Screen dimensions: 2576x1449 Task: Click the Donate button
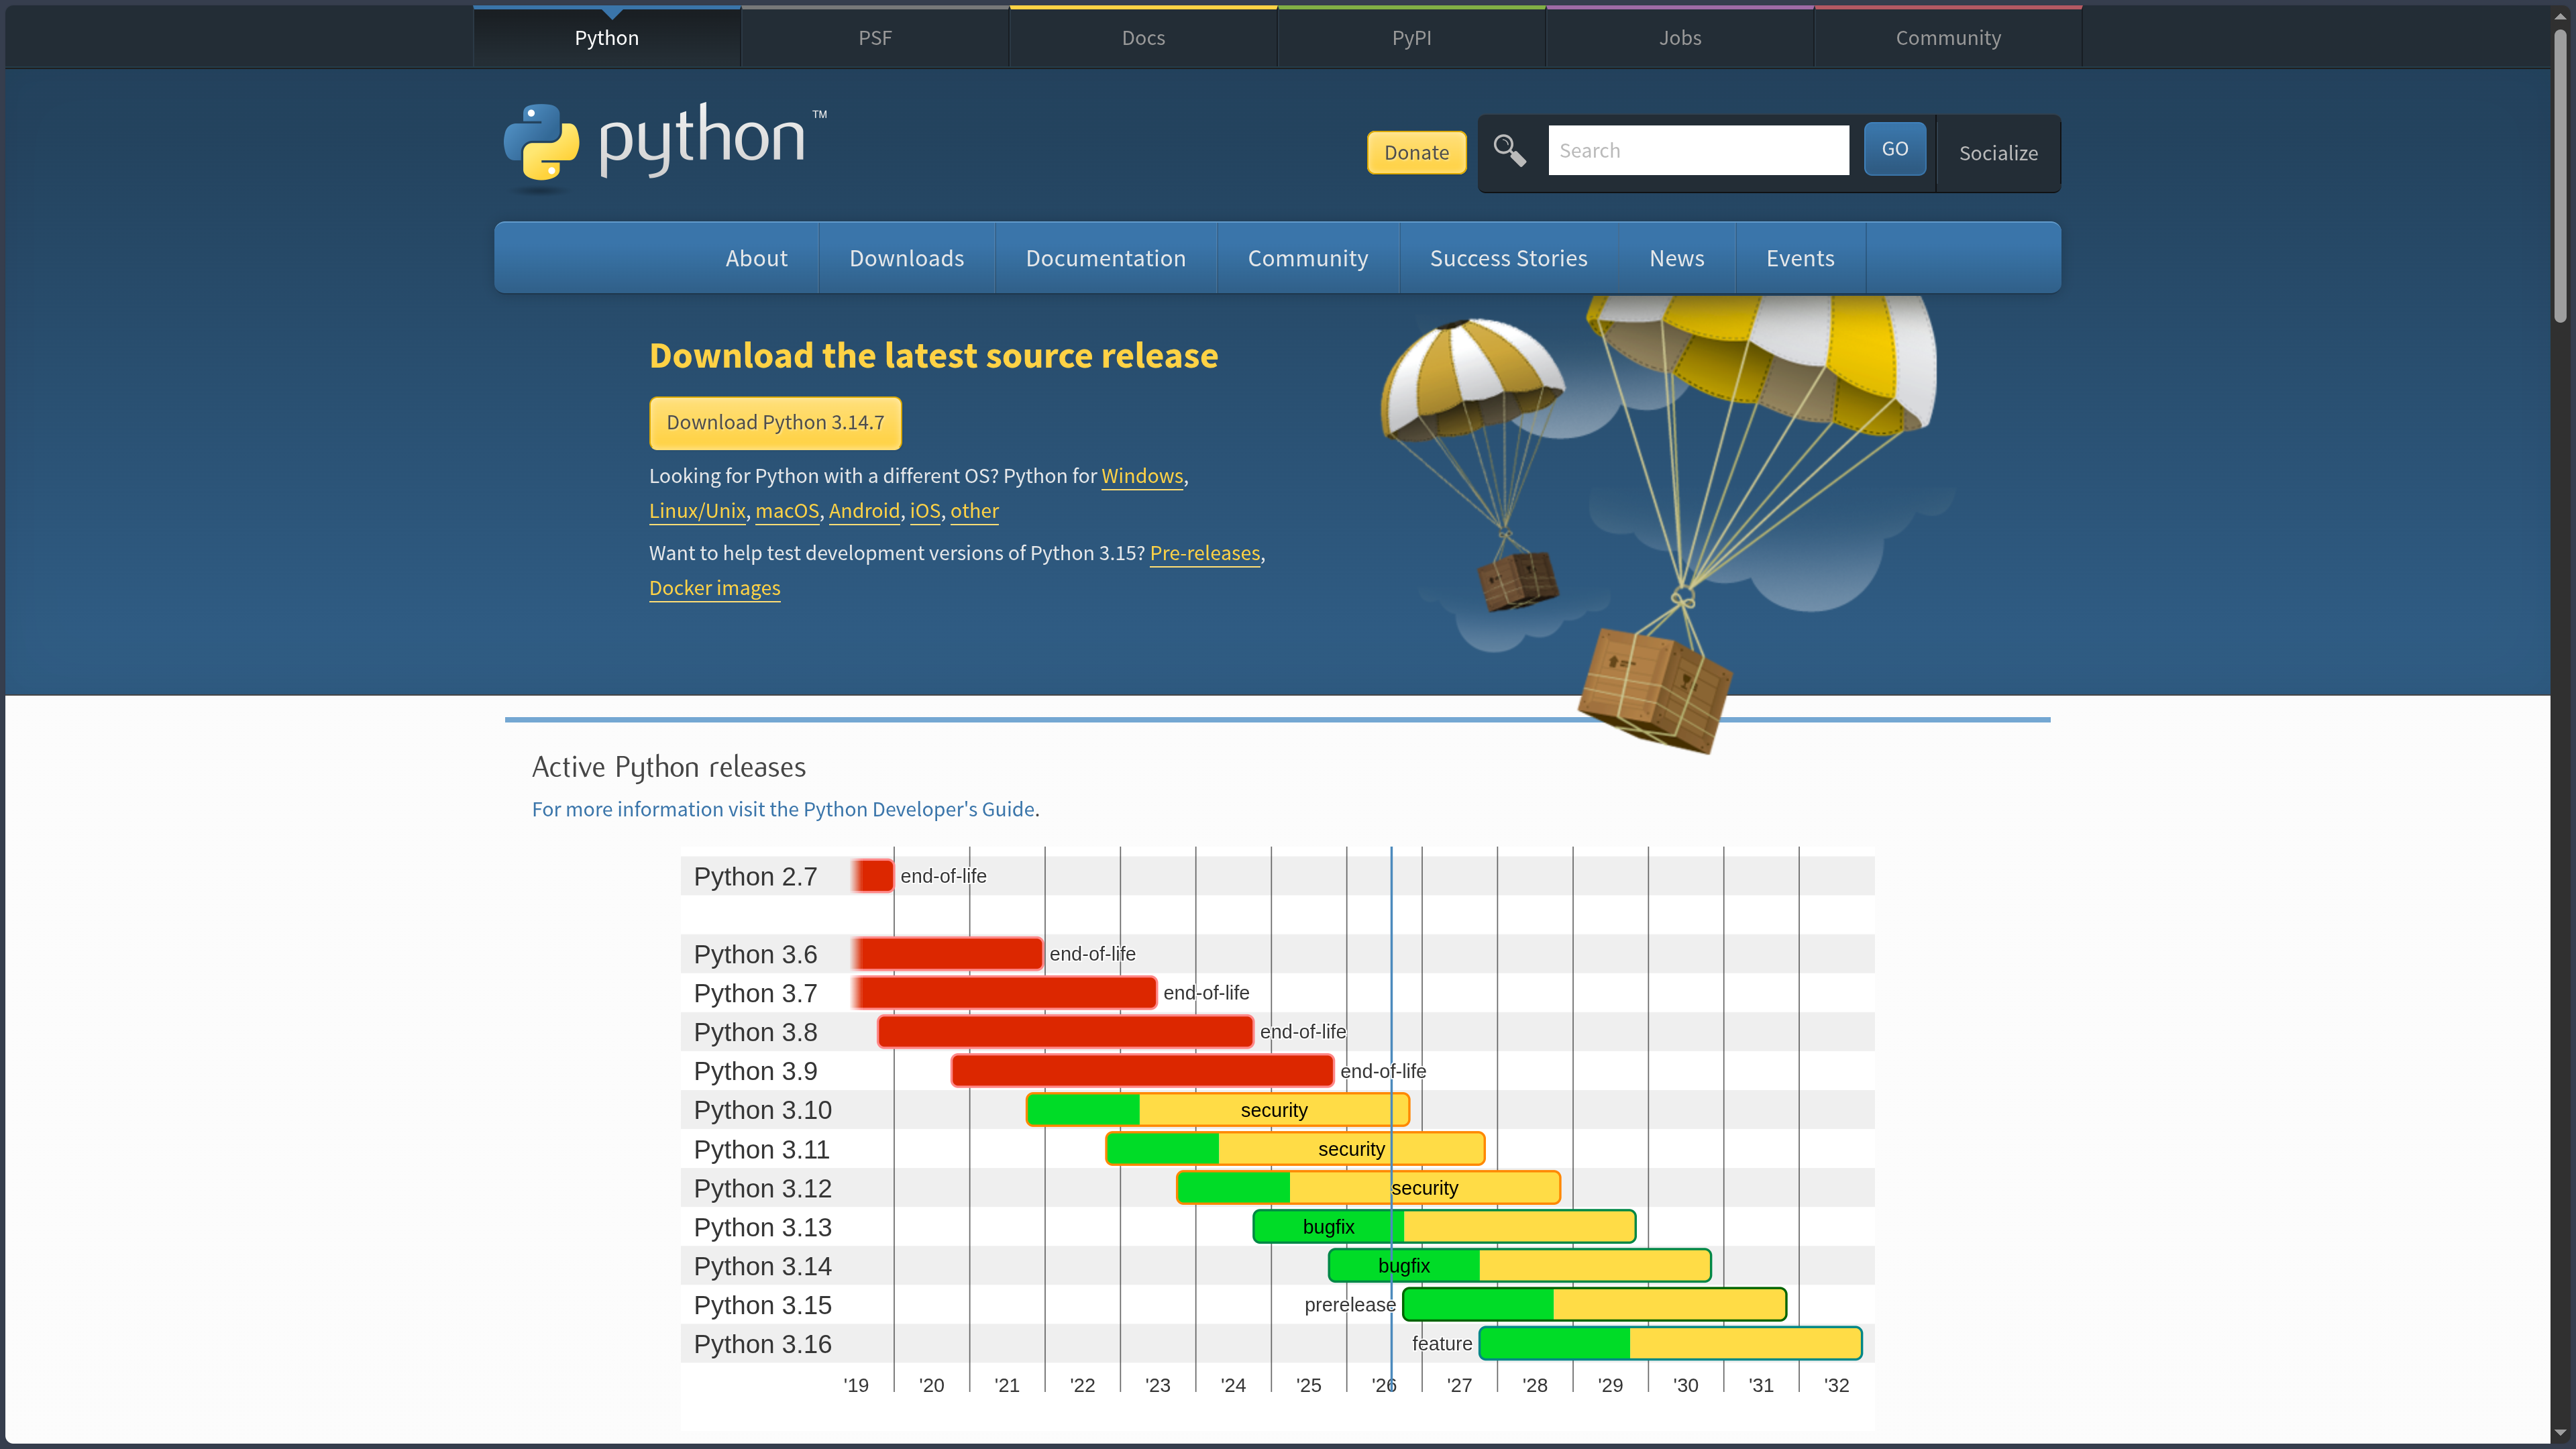pyautogui.click(x=1416, y=153)
